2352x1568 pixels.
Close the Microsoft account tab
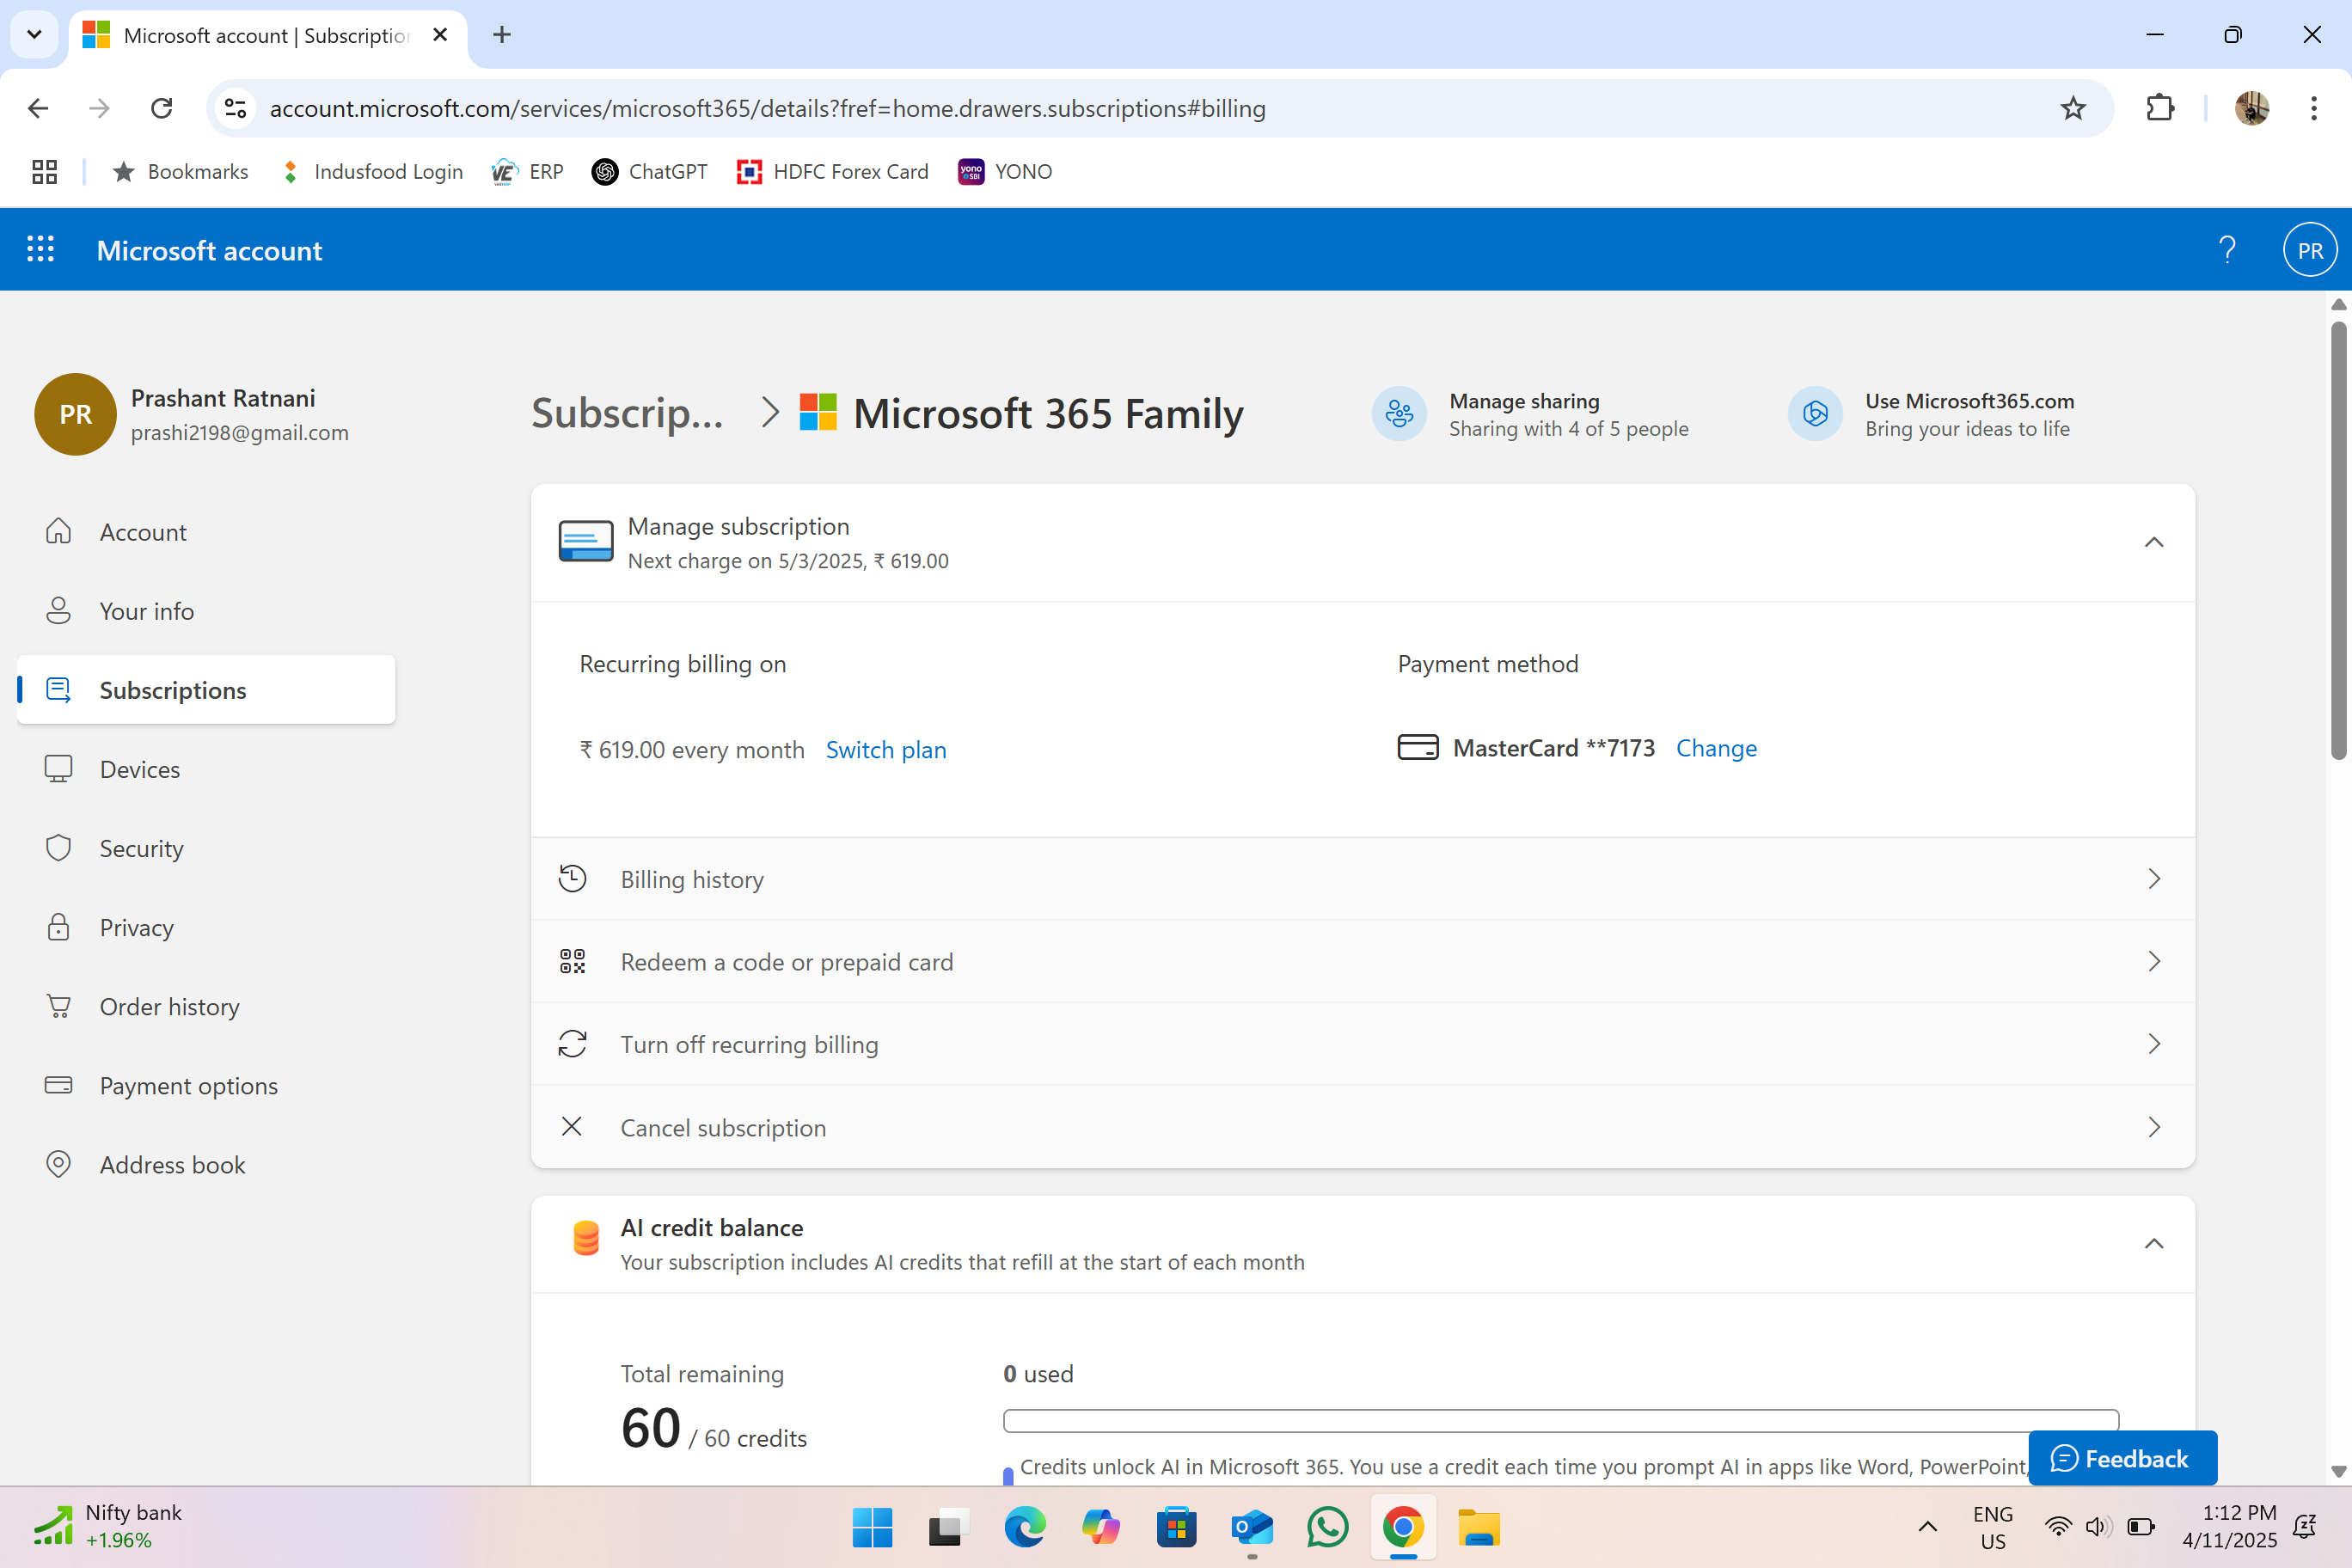click(440, 35)
